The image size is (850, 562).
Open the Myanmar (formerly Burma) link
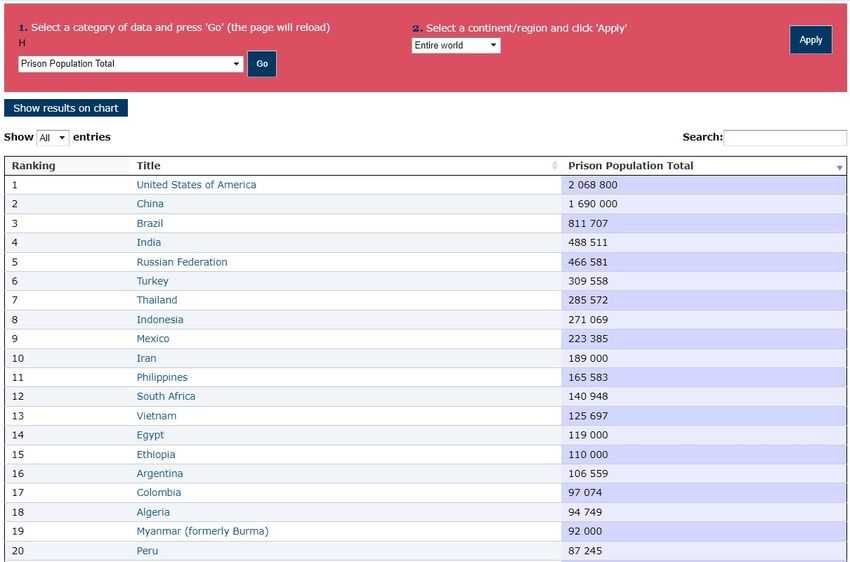pyautogui.click(x=202, y=531)
